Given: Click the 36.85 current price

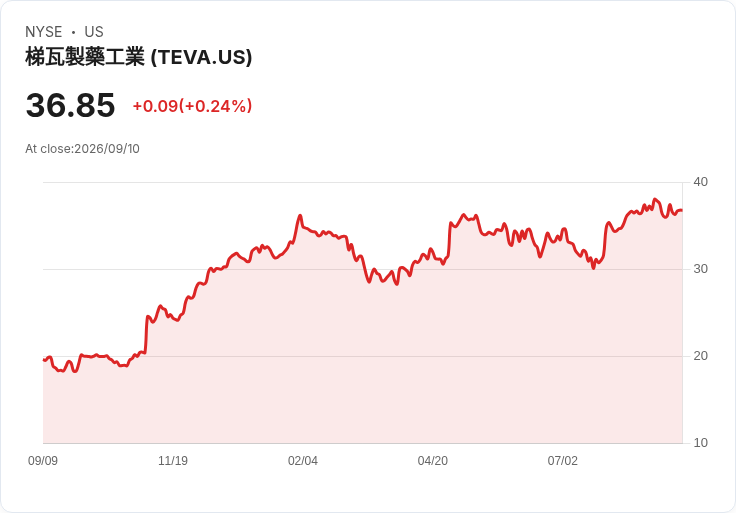Looking at the screenshot, I should point(70,105).
